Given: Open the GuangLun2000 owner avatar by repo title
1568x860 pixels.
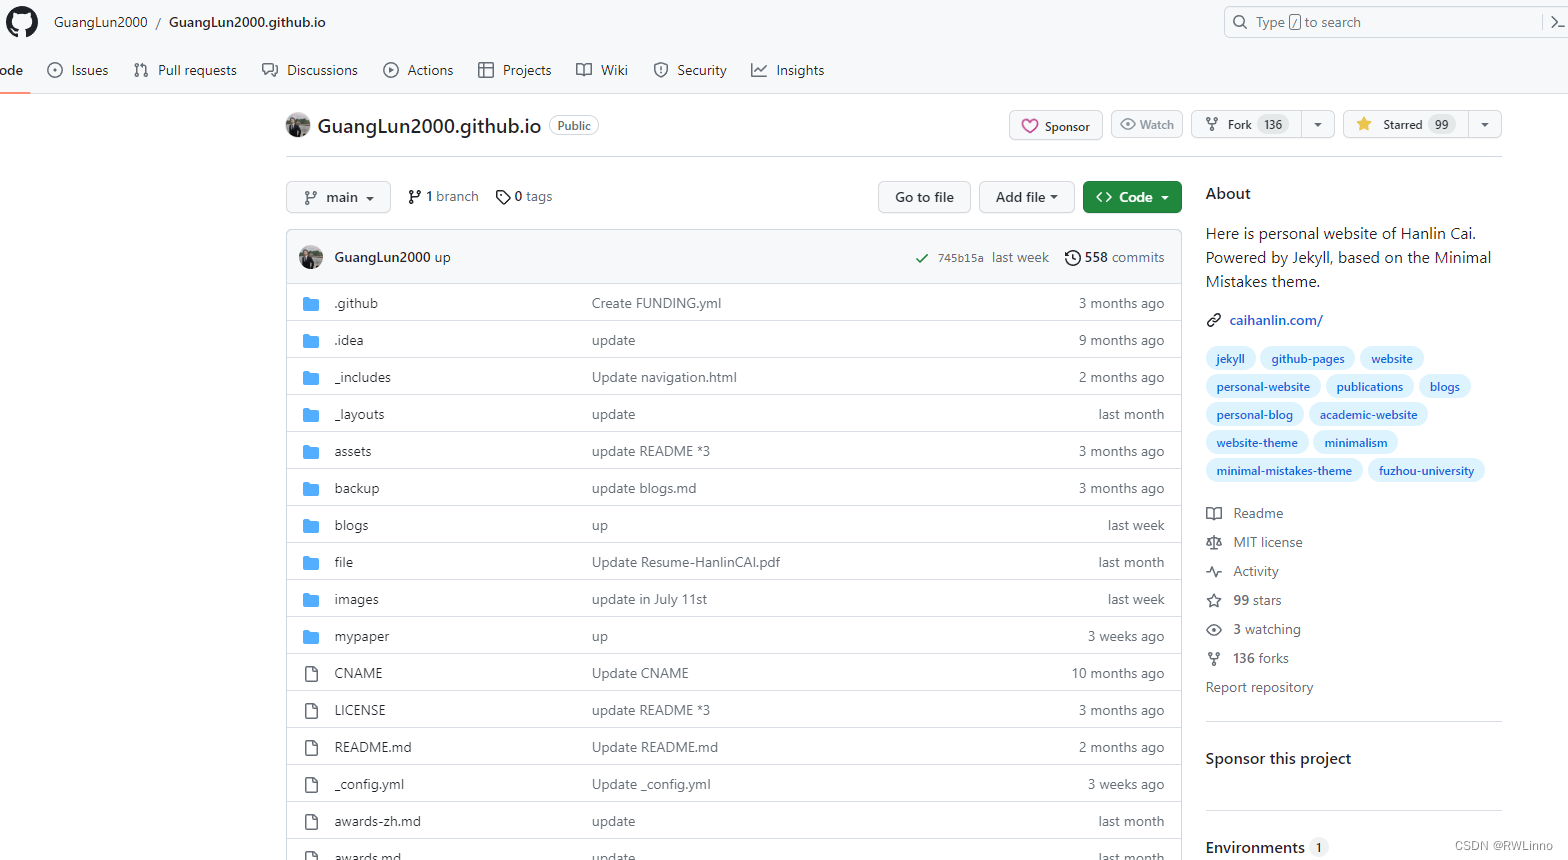Looking at the screenshot, I should [298, 125].
